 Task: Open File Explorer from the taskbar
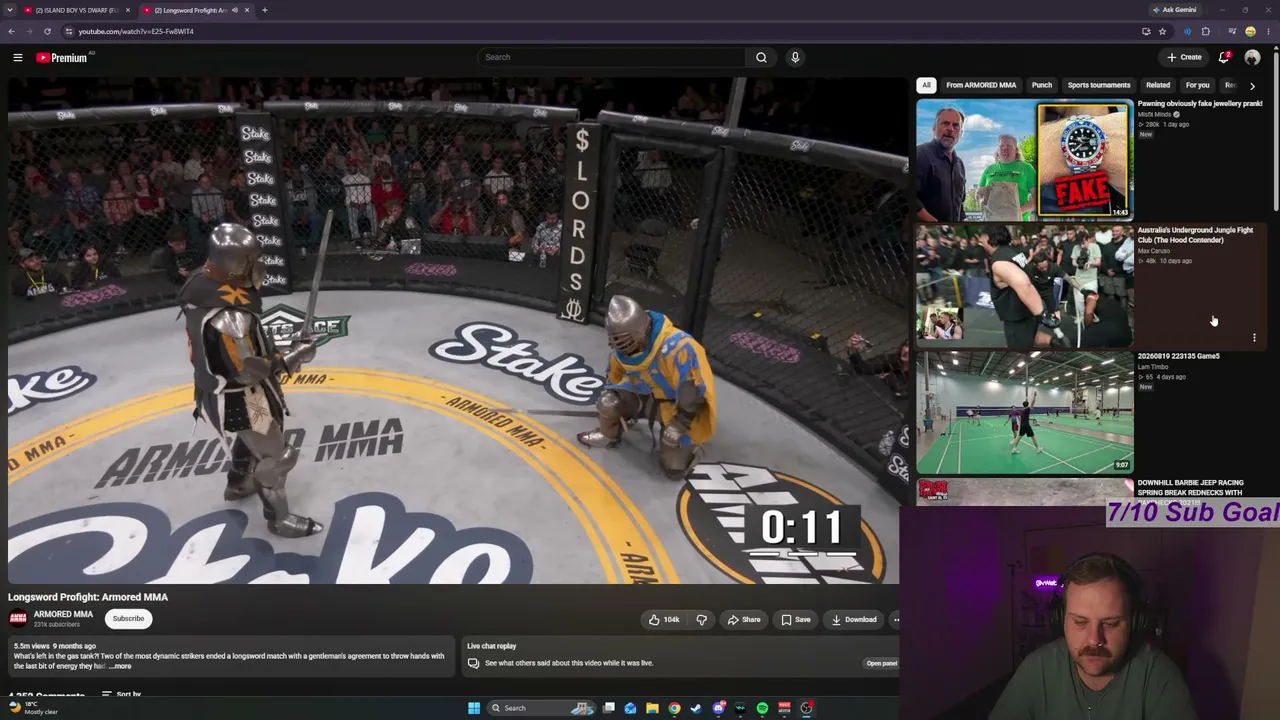652,708
